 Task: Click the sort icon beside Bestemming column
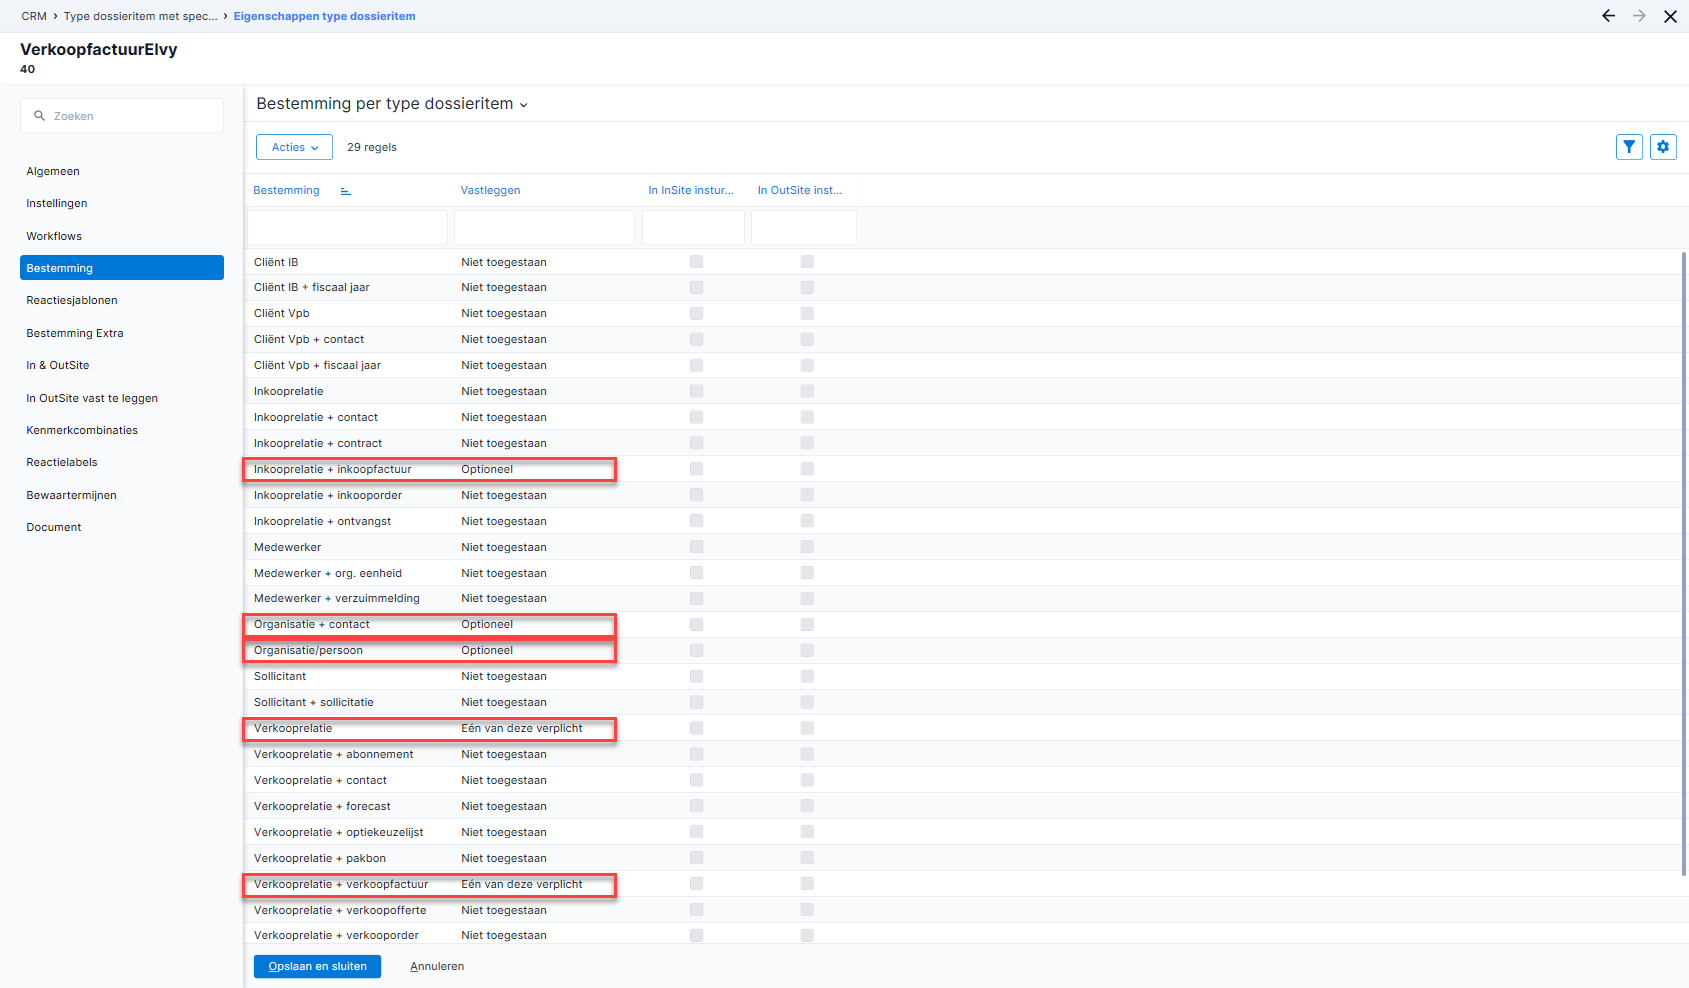click(x=345, y=191)
